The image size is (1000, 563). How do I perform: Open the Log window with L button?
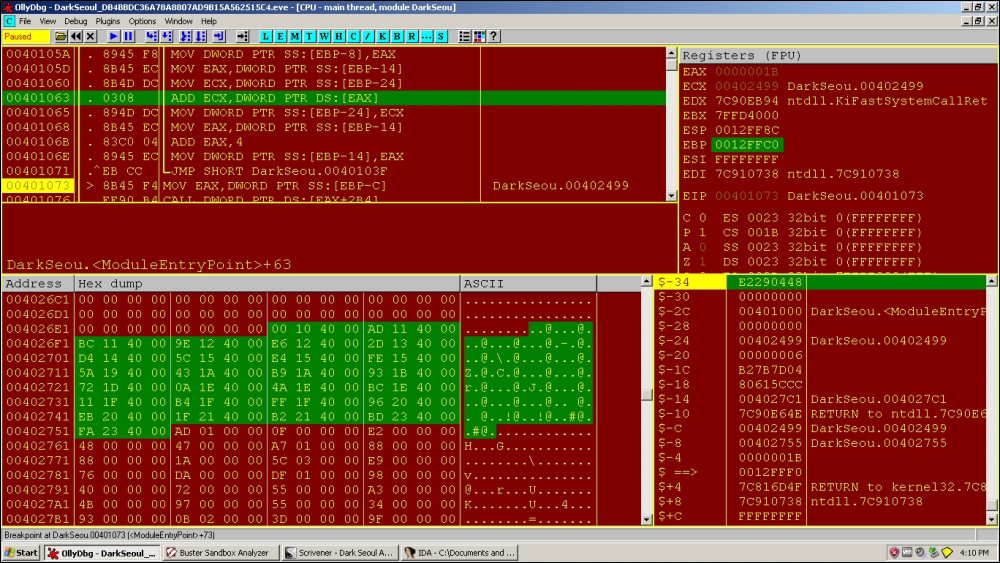pos(265,36)
